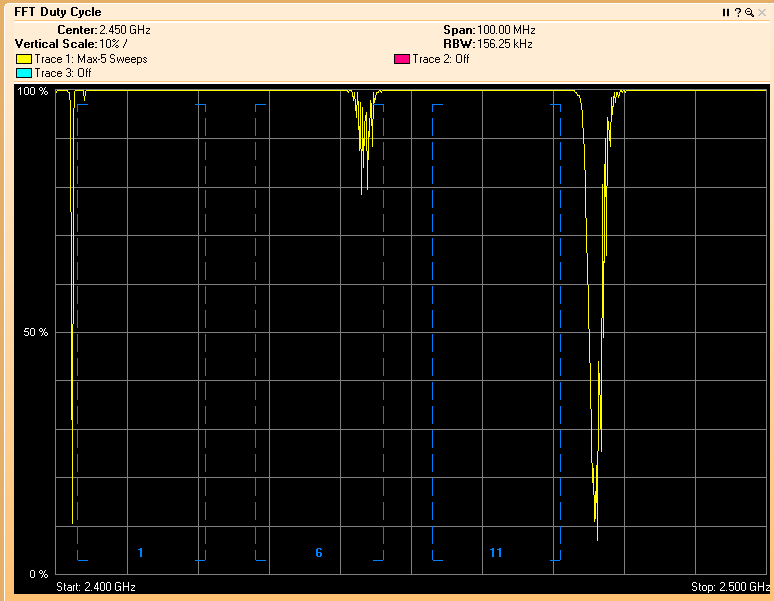Click the channel 1 marker label
The image size is (774, 601).
coord(141,553)
